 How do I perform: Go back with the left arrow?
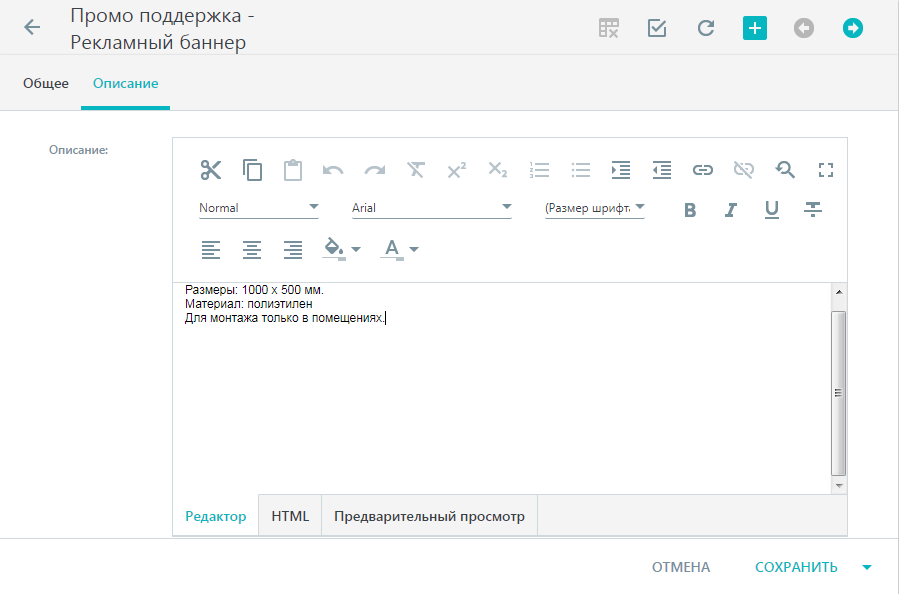point(32,27)
